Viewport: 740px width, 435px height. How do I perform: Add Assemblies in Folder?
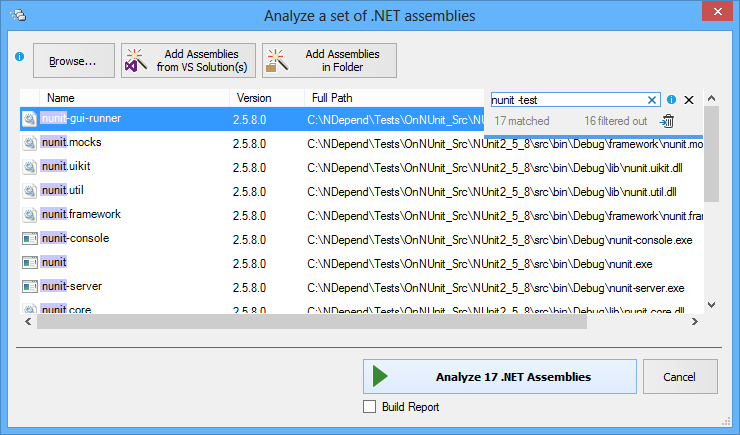[329, 60]
